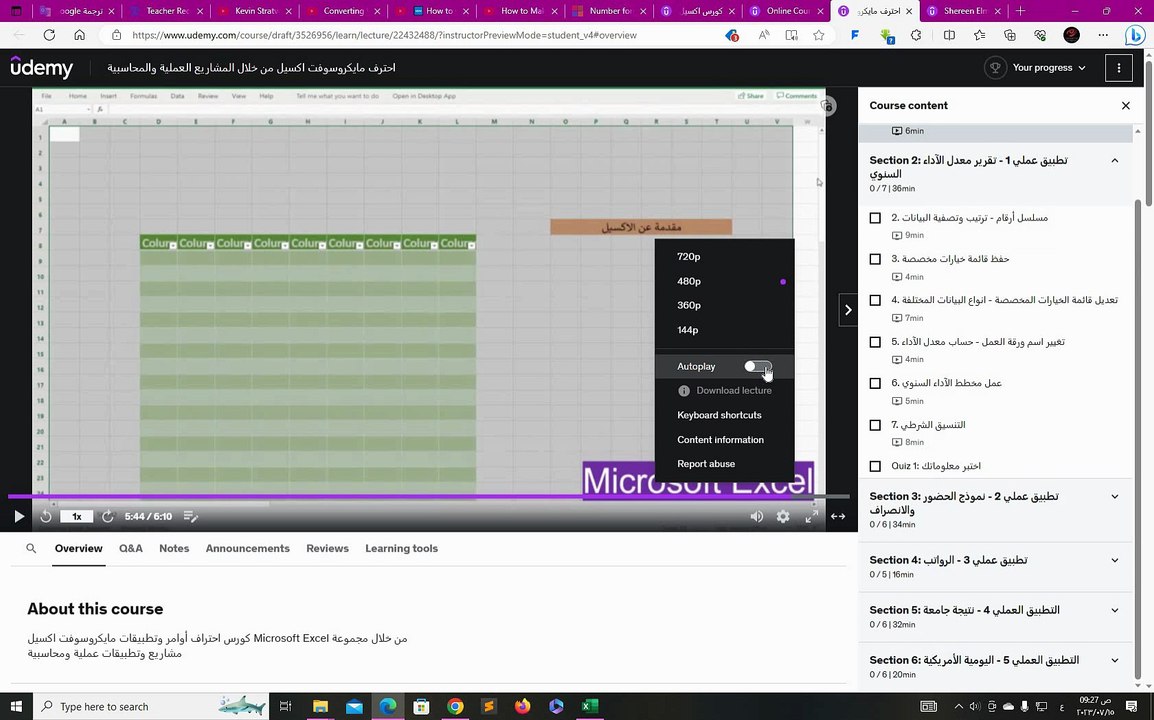Enter fullscreen video mode
1154x720 pixels.
tap(811, 516)
